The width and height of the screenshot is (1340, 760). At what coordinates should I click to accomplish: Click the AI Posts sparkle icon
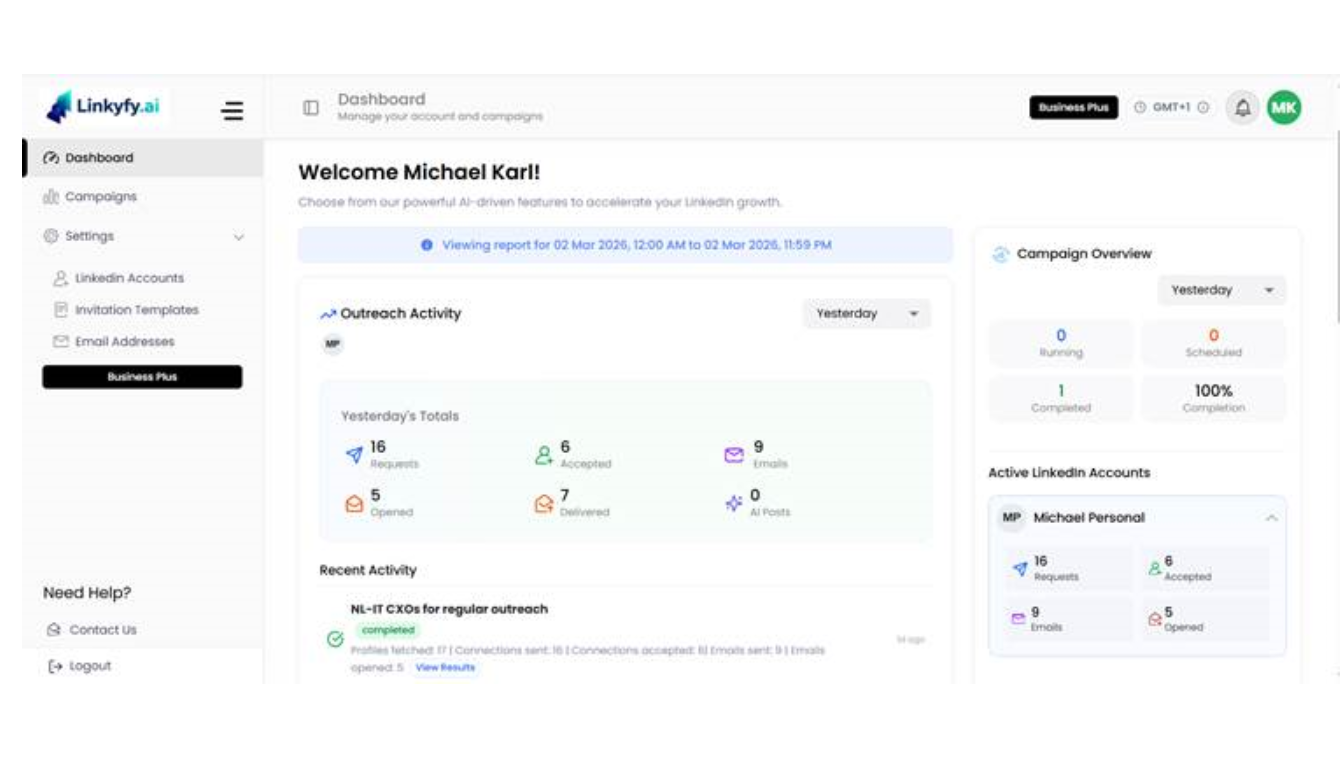click(x=733, y=503)
